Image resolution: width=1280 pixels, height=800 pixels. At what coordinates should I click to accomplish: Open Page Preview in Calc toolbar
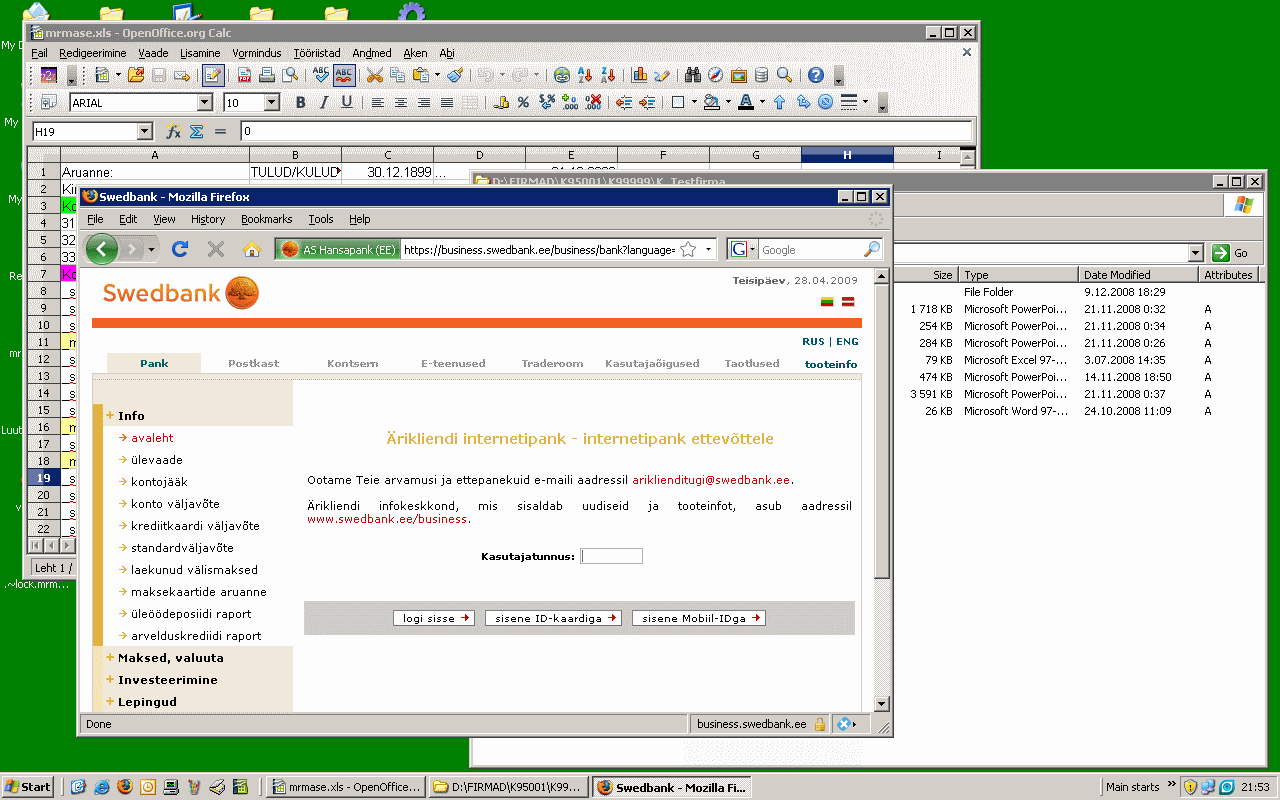pyautogui.click(x=290, y=75)
